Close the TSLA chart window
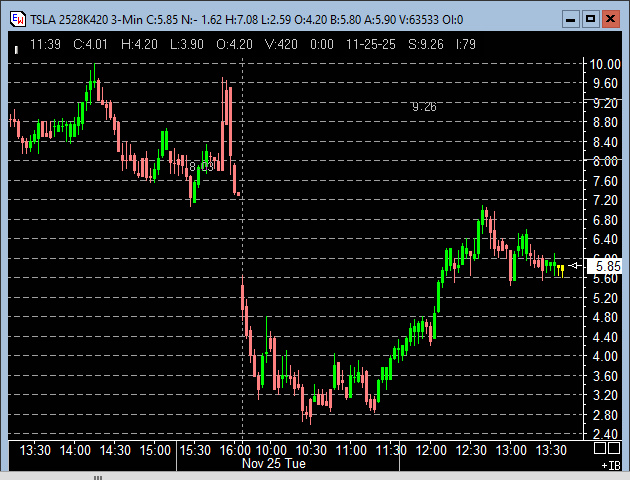This screenshot has height=480, width=630. click(x=612, y=18)
